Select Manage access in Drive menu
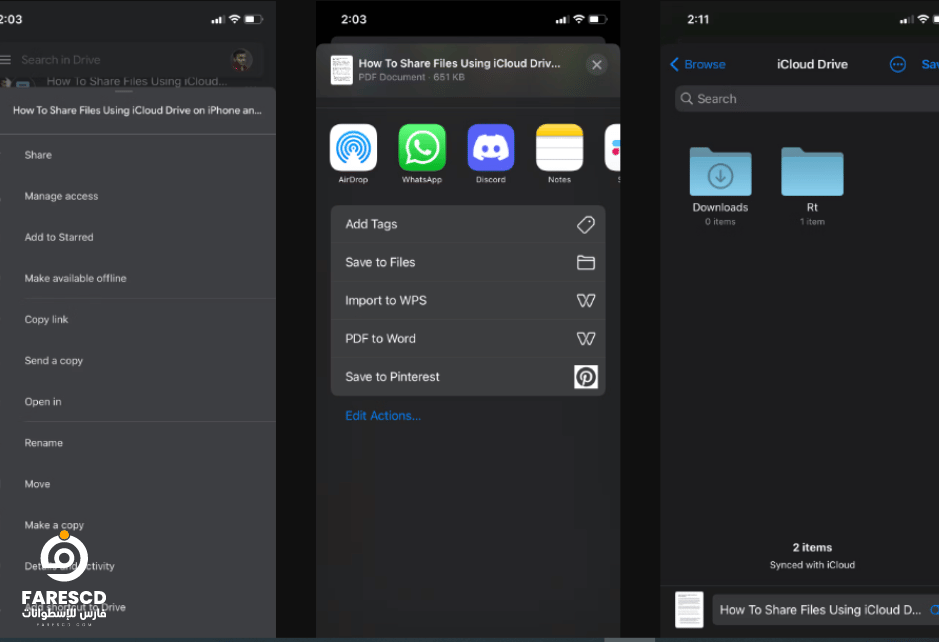Viewport: 939px width, 642px height. [x=138, y=196]
